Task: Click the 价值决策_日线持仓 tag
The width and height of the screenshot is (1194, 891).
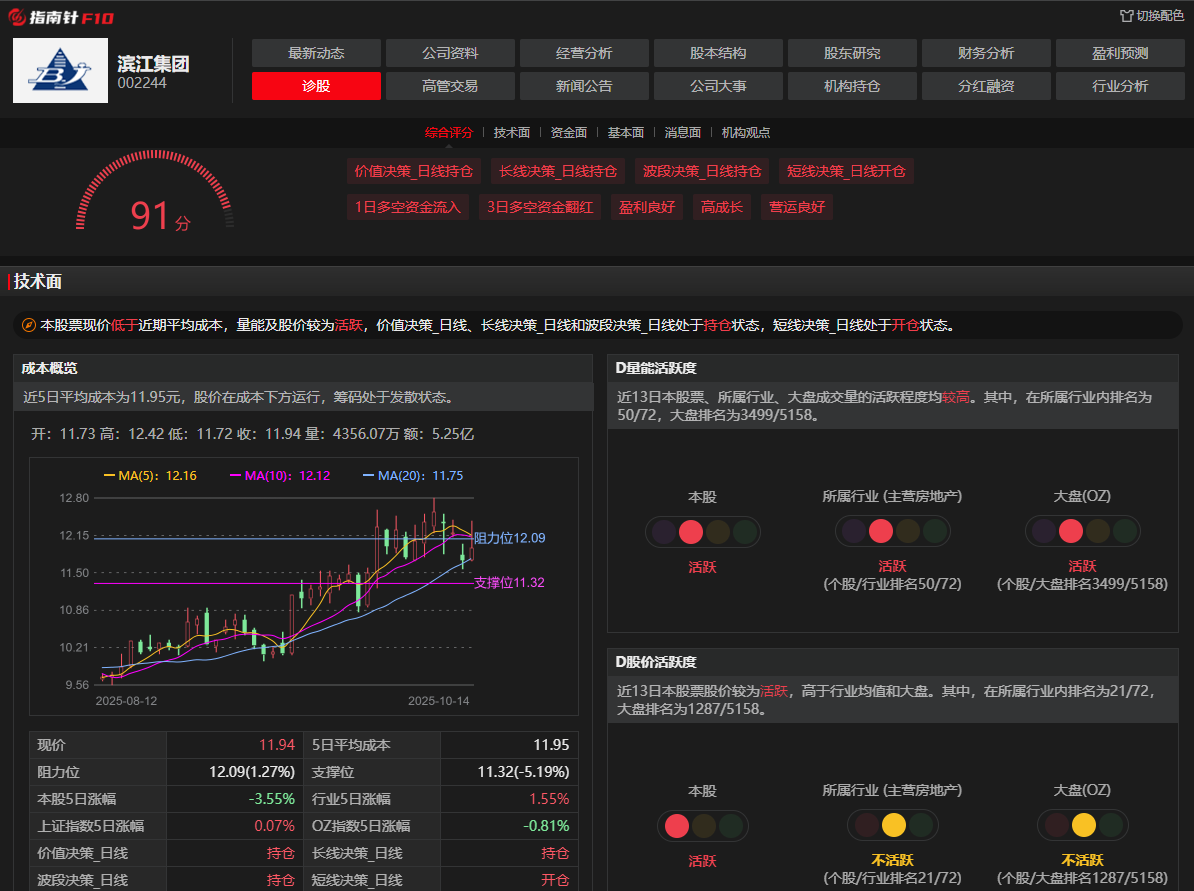Action: (413, 171)
